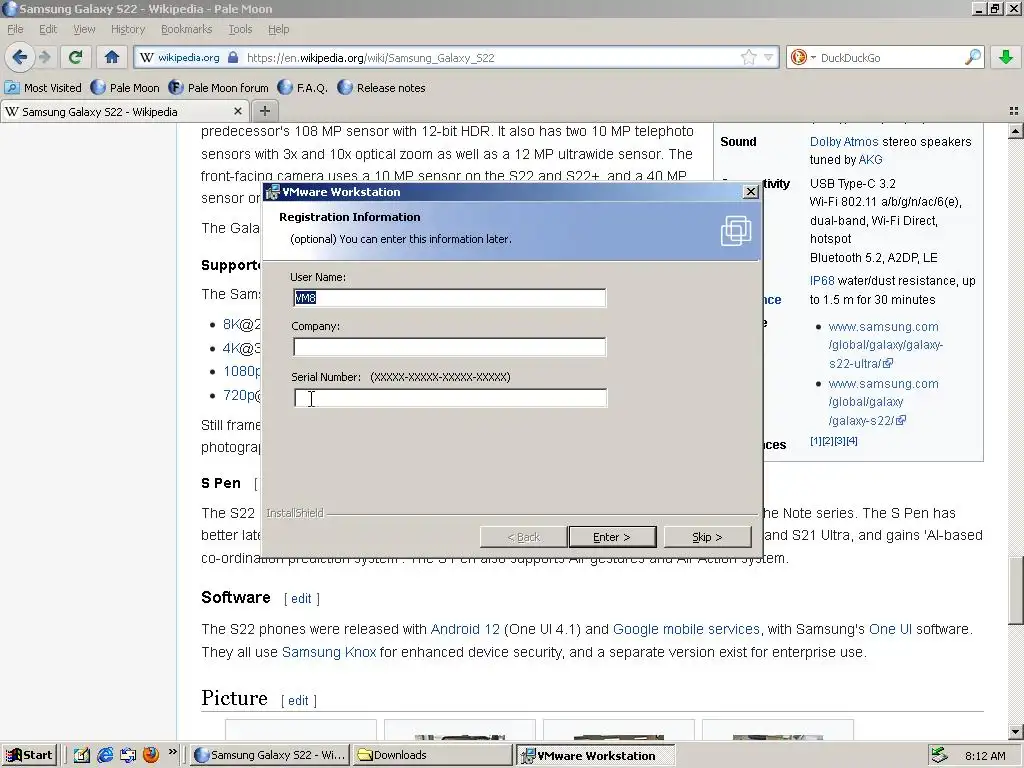Click the page scrollbar up arrow
1024x768 pixels.
(x=1016, y=131)
